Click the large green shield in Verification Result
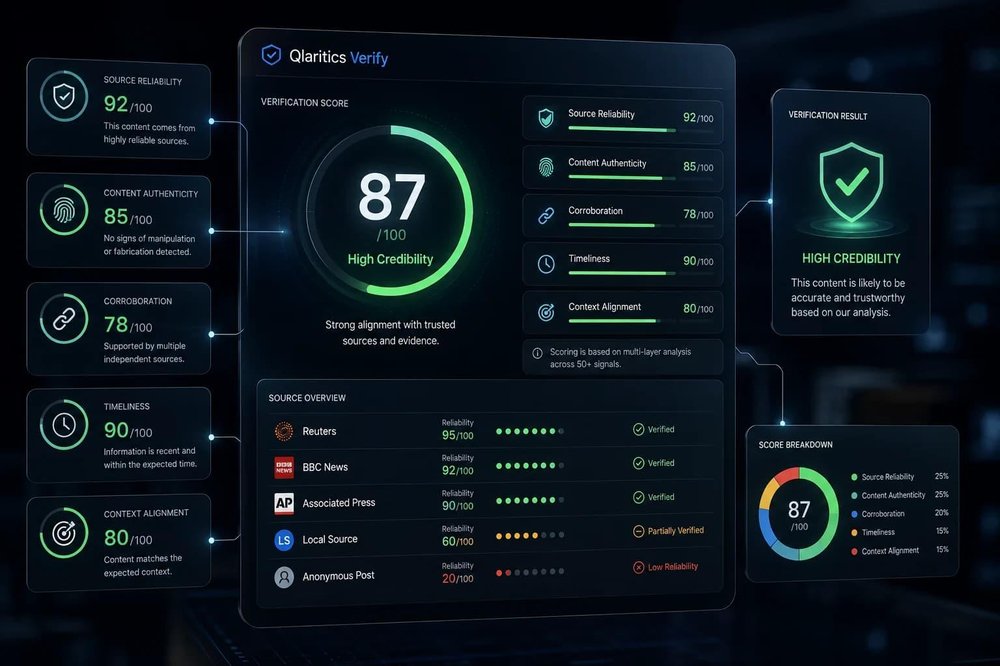The height and width of the screenshot is (666, 1000). (x=851, y=182)
